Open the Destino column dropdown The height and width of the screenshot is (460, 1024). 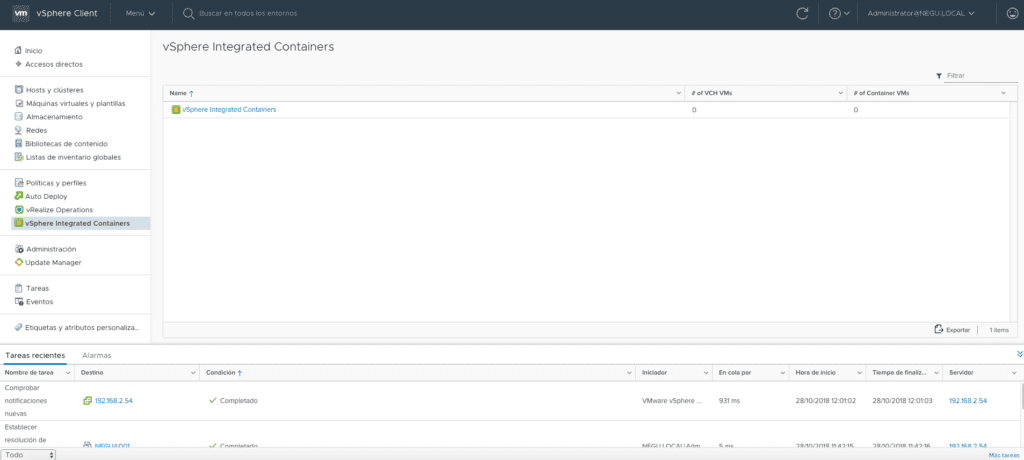(x=193, y=372)
